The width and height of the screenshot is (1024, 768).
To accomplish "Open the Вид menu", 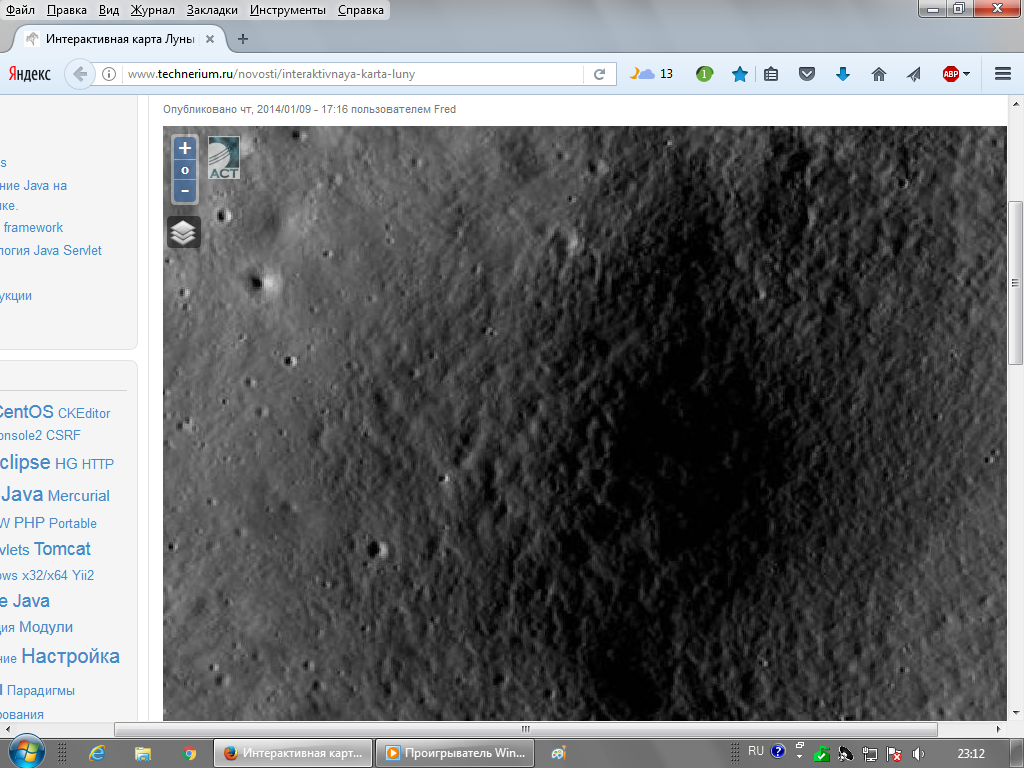I will pos(109,10).
